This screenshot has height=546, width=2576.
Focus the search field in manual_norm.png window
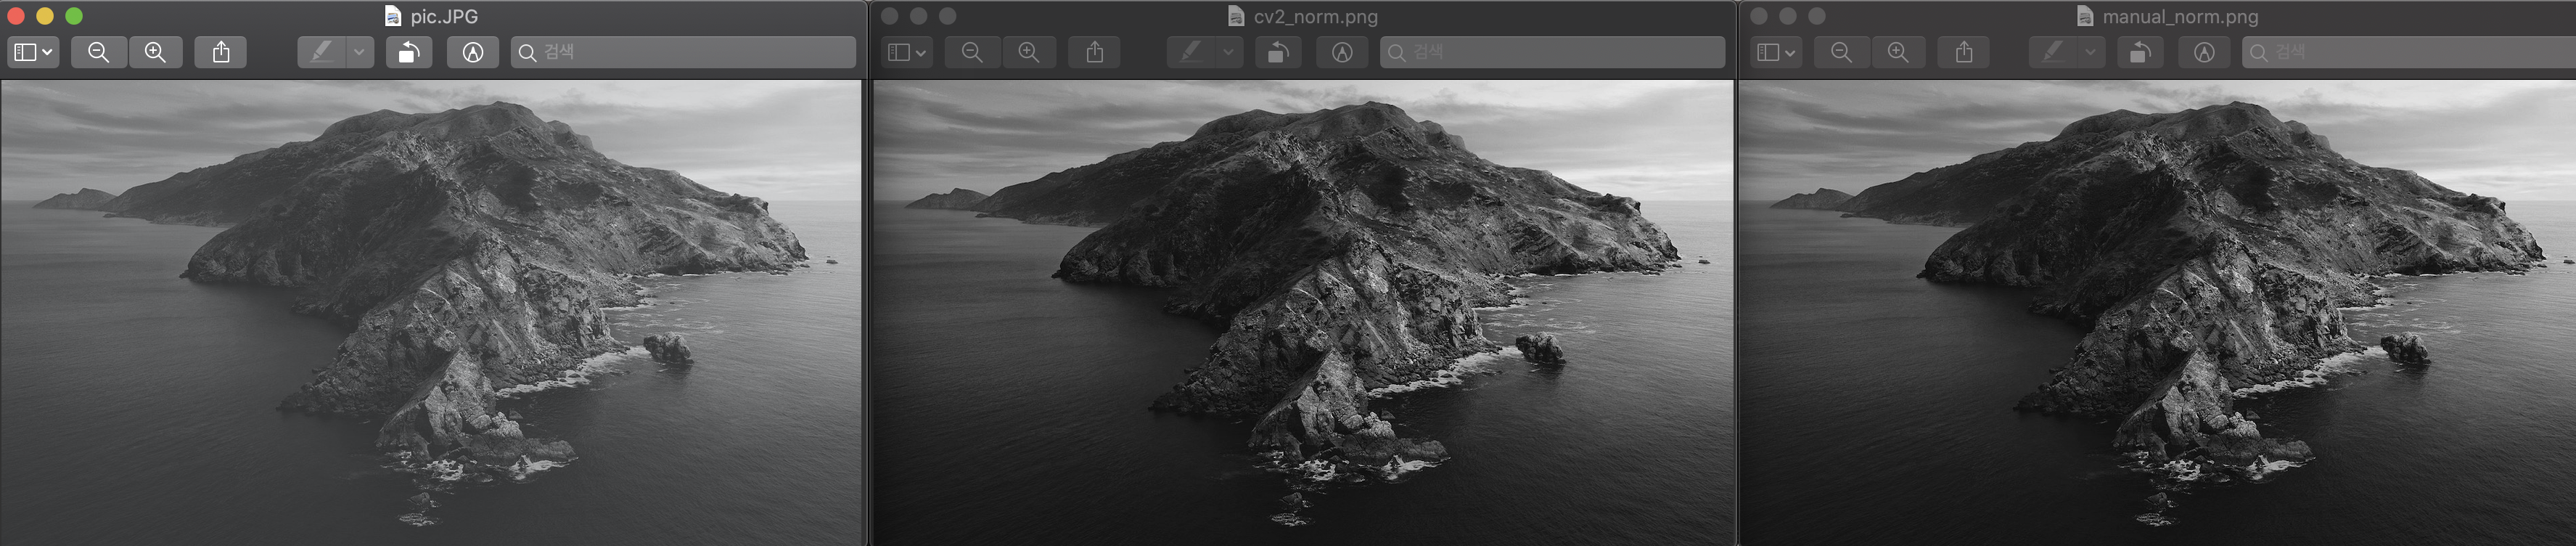2409,52
